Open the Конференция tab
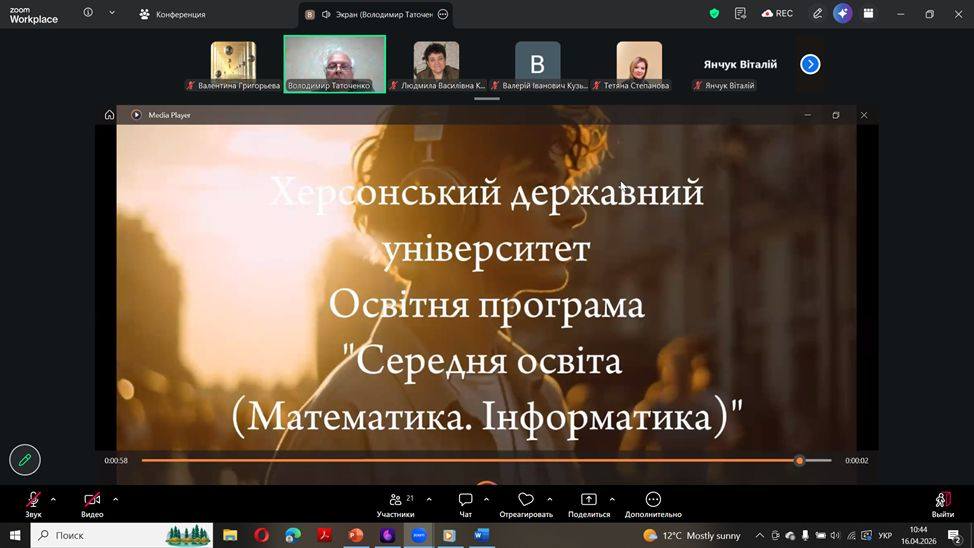The width and height of the screenshot is (974, 548). pos(172,14)
